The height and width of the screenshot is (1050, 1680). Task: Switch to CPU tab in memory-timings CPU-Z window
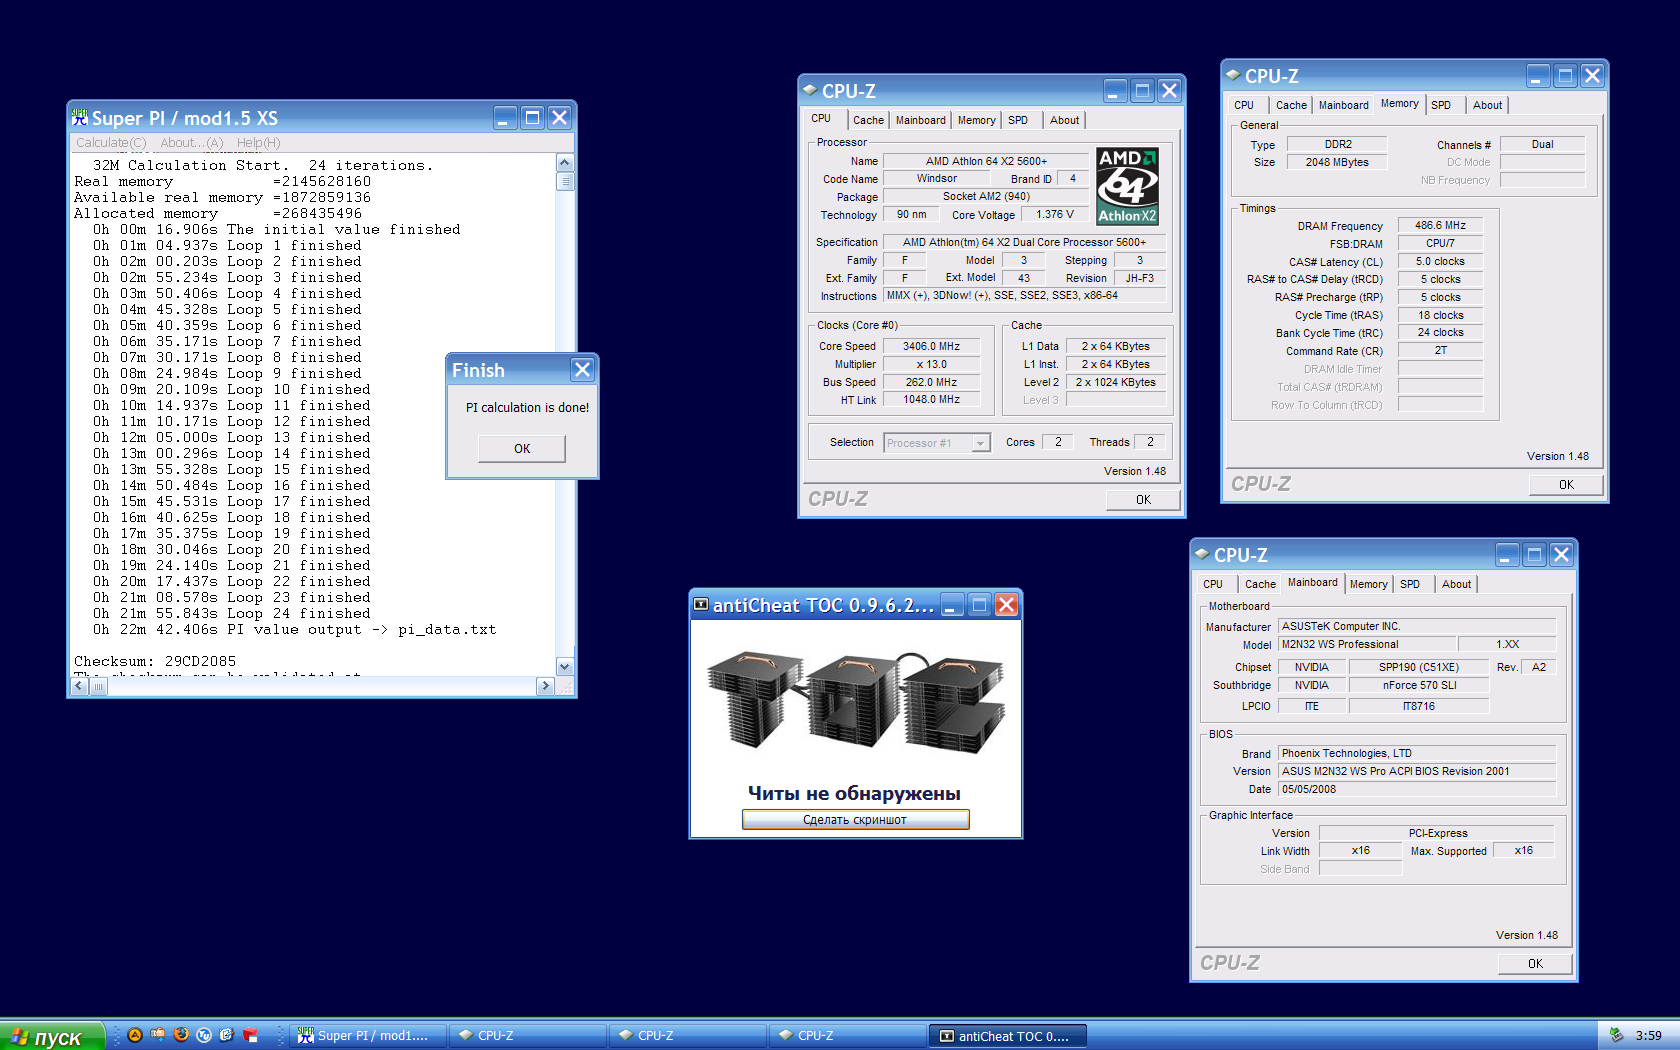1244,105
